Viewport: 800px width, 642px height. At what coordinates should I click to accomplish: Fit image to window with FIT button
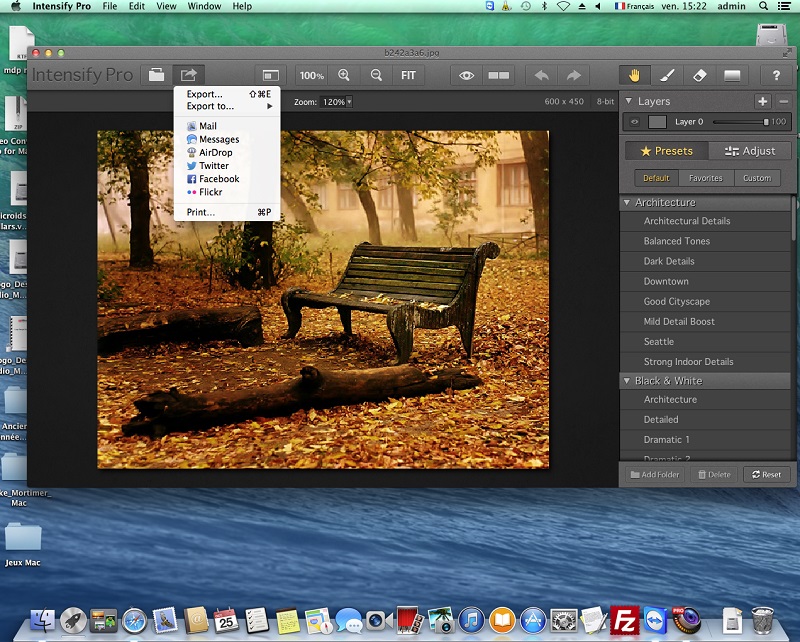(408, 76)
